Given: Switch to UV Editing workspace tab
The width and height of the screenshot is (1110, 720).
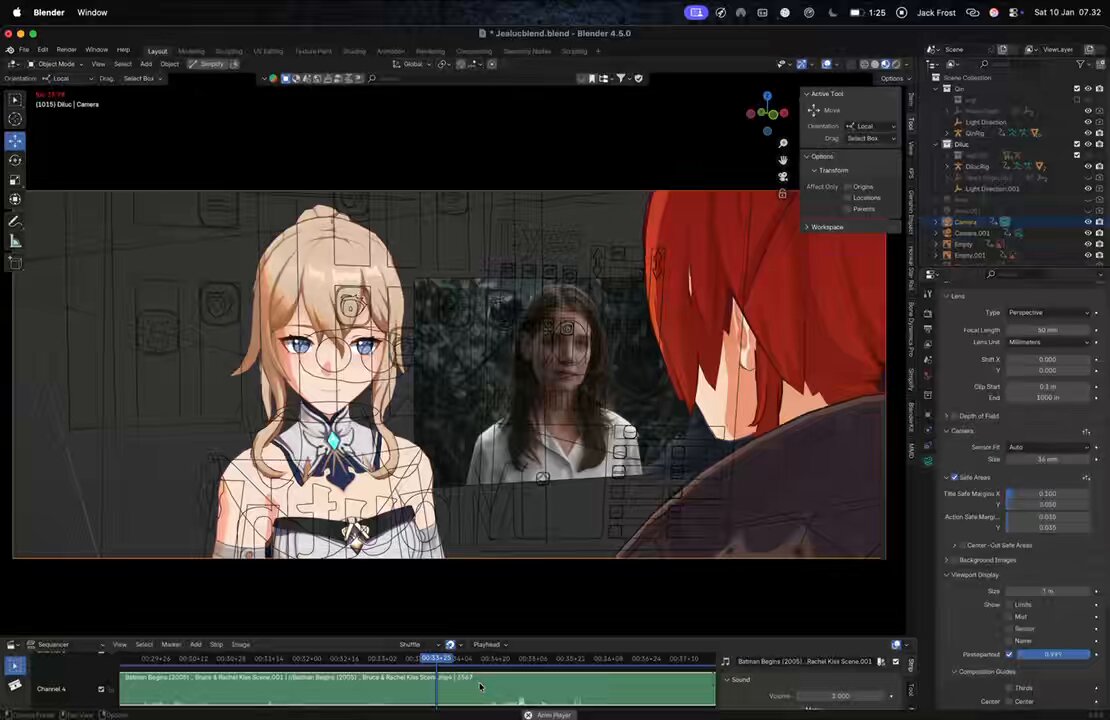Looking at the screenshot, I should point(268,51).
